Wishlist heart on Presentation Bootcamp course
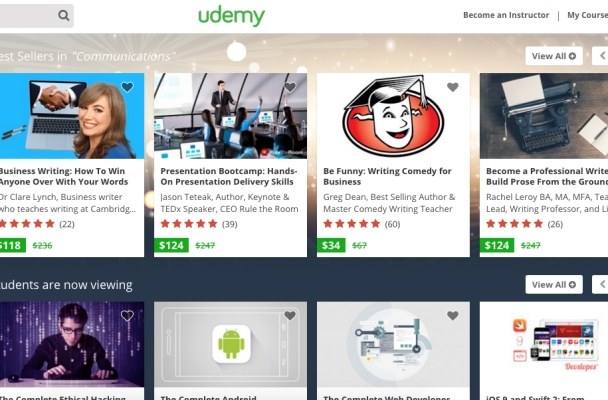608x400 pixels. pyautogui.click(x=290, y=87)
